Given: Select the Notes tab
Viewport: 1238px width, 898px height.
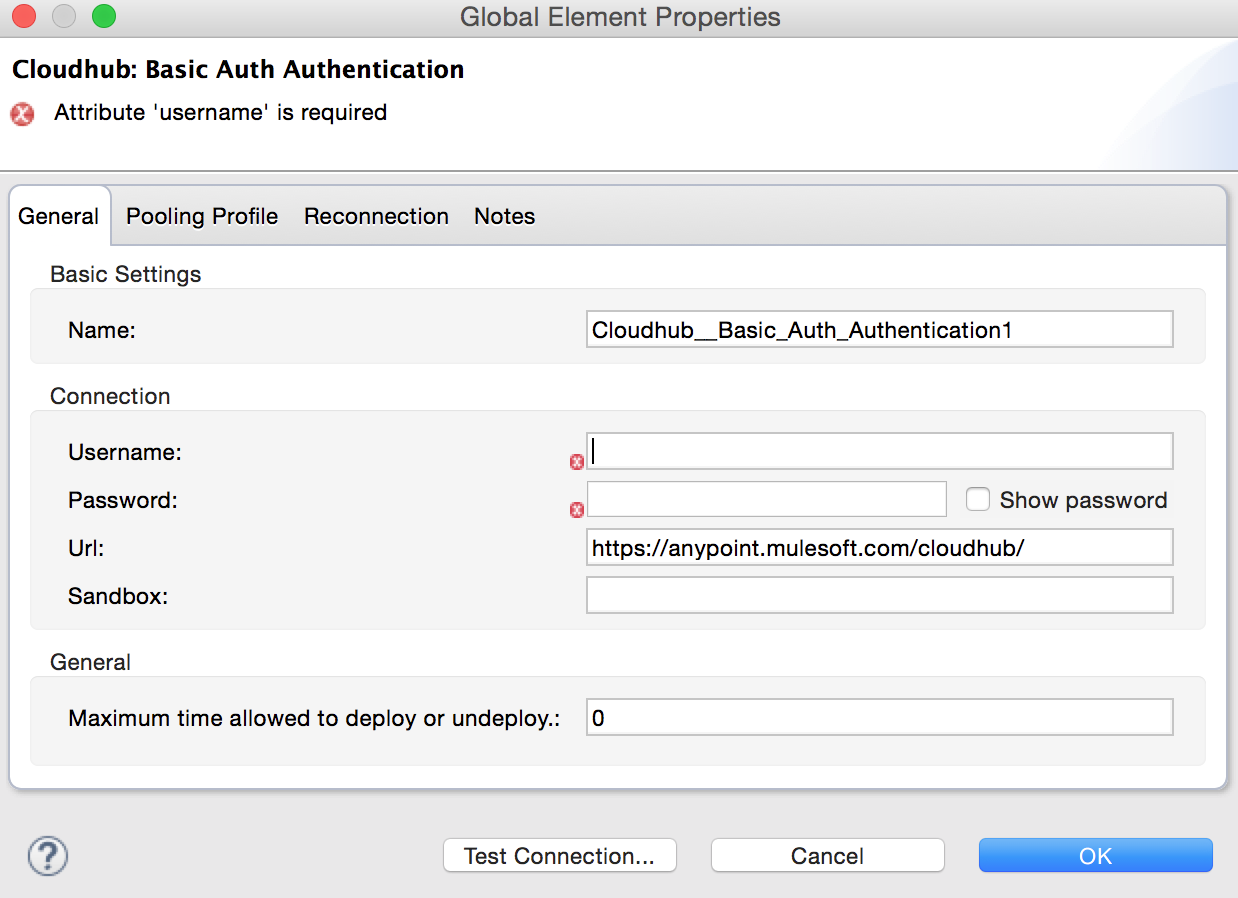Looking at the screenshot, I should [x=504, y=216].
